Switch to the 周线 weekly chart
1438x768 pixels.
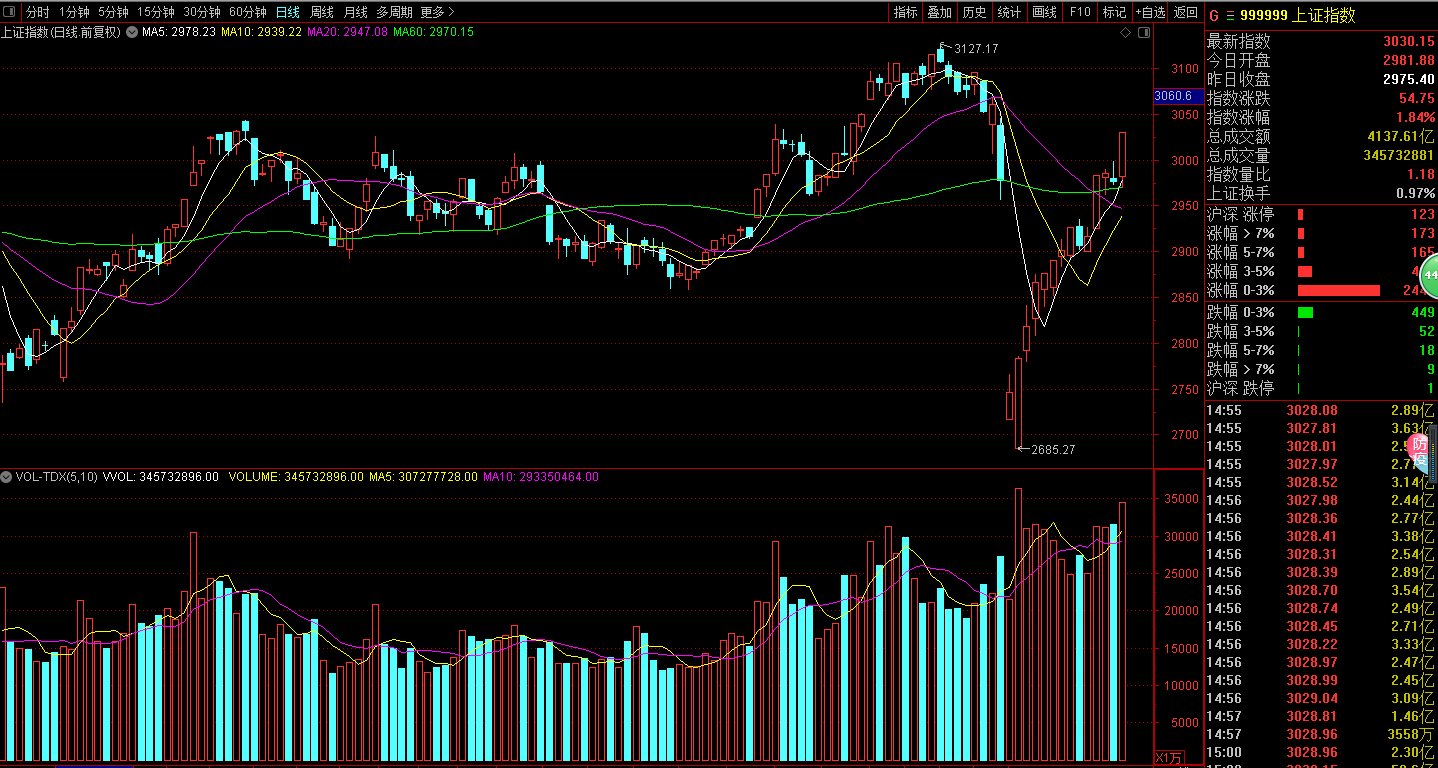click(322, 12)
